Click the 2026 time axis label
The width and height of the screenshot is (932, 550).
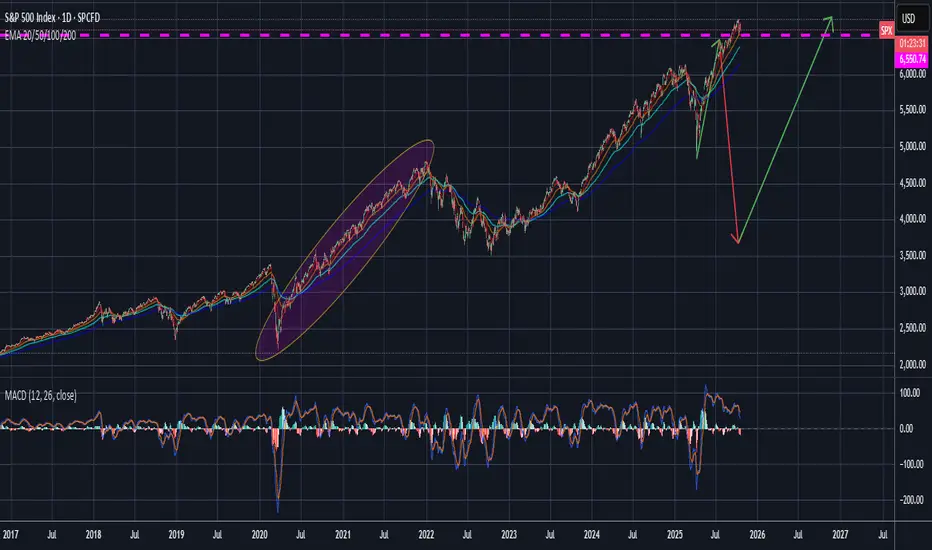click(x=757, y=535)
